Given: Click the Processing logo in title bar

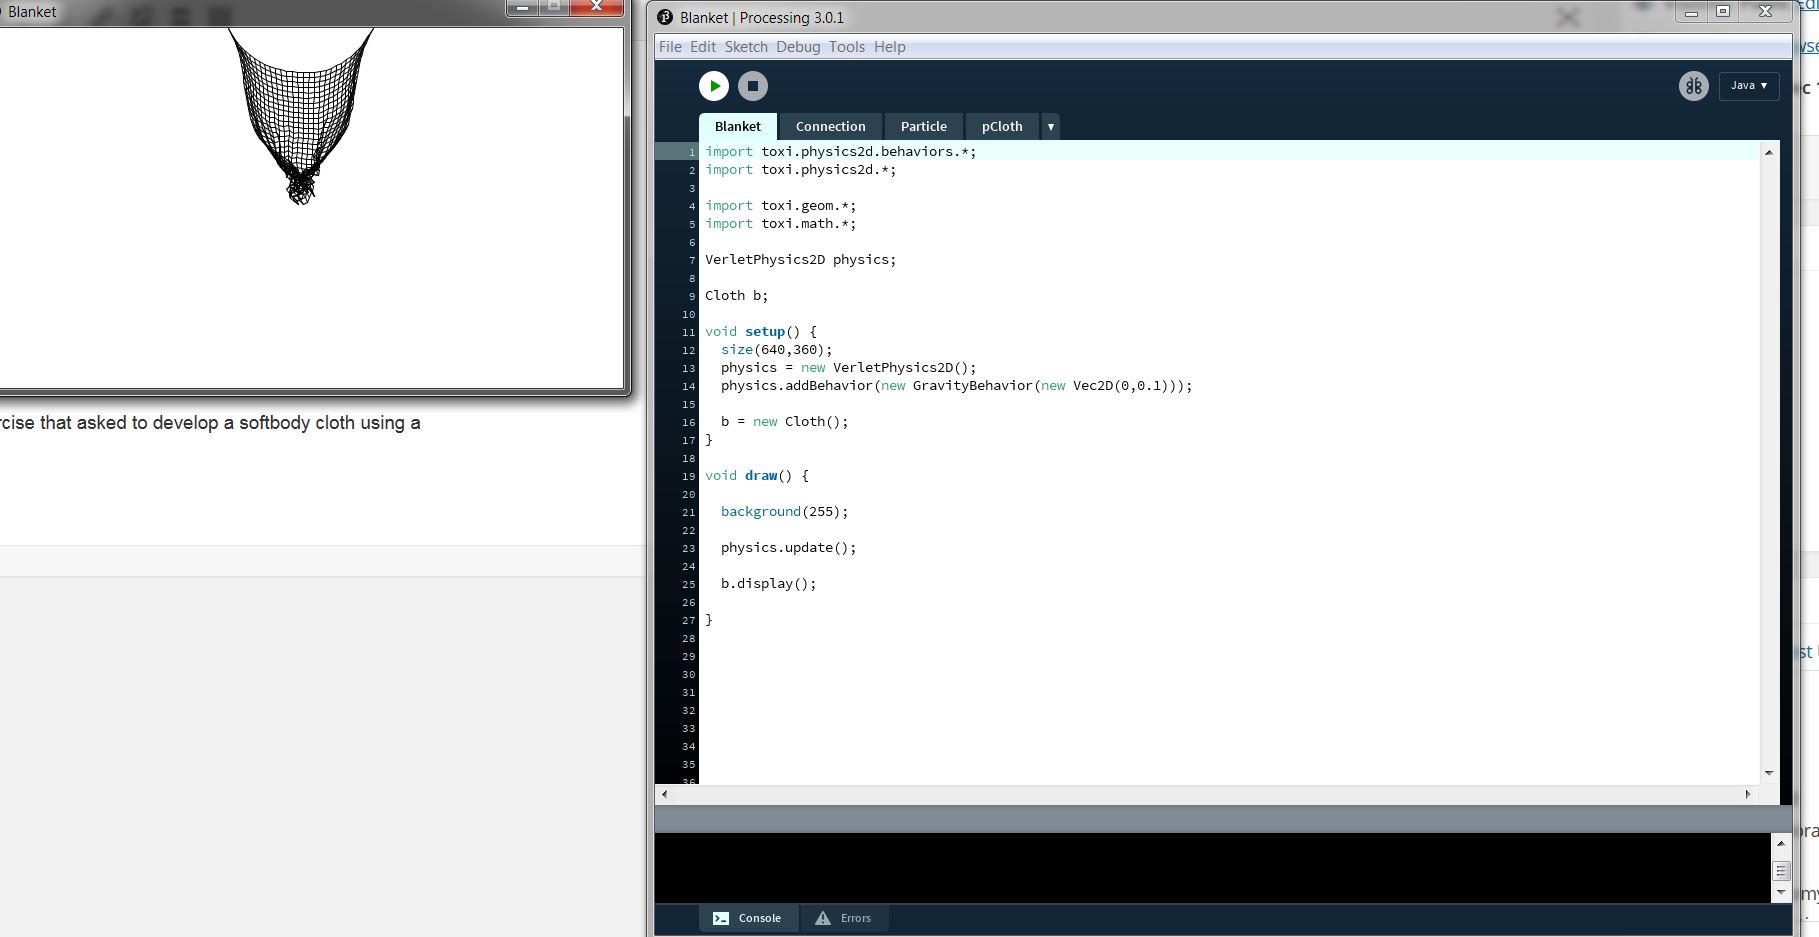Looking at the screenshot, I should click(665, 17).
